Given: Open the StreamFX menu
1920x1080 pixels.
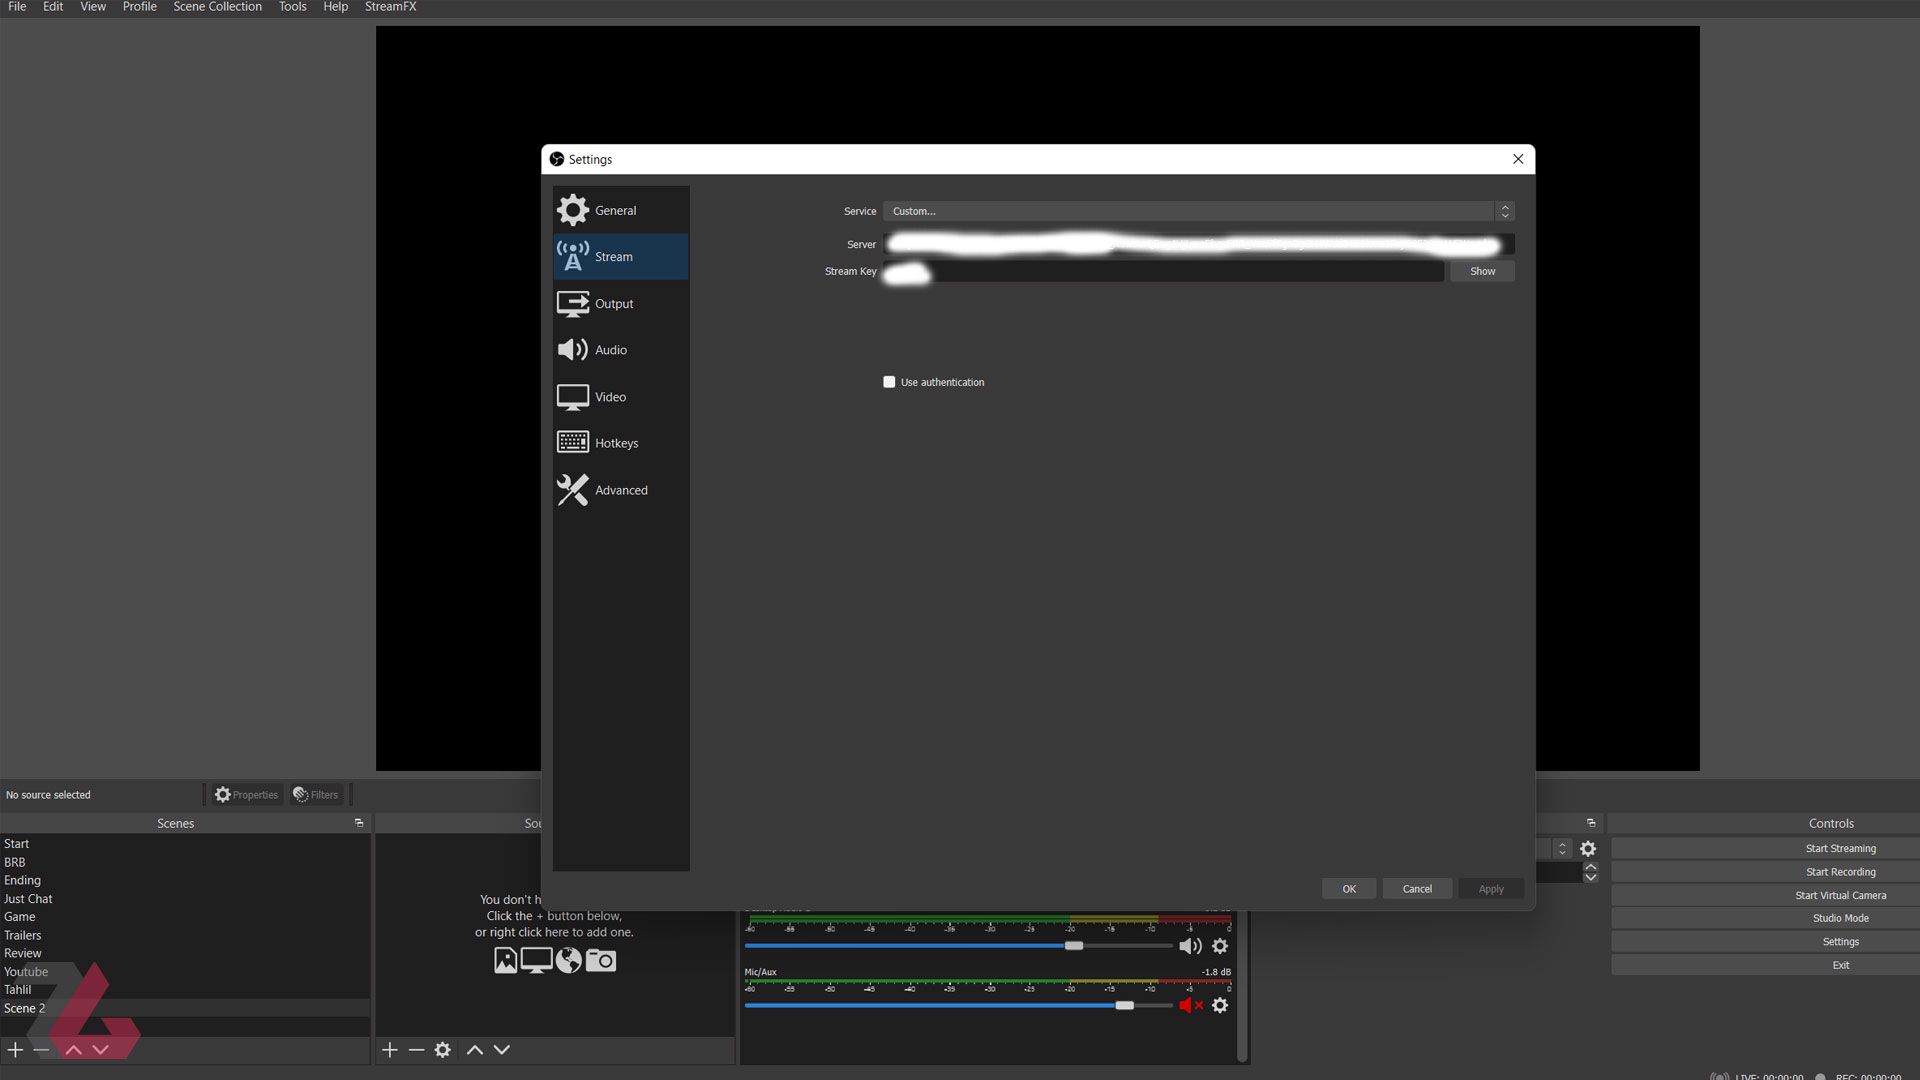Looking at the screenshot, I should point(390,7).
